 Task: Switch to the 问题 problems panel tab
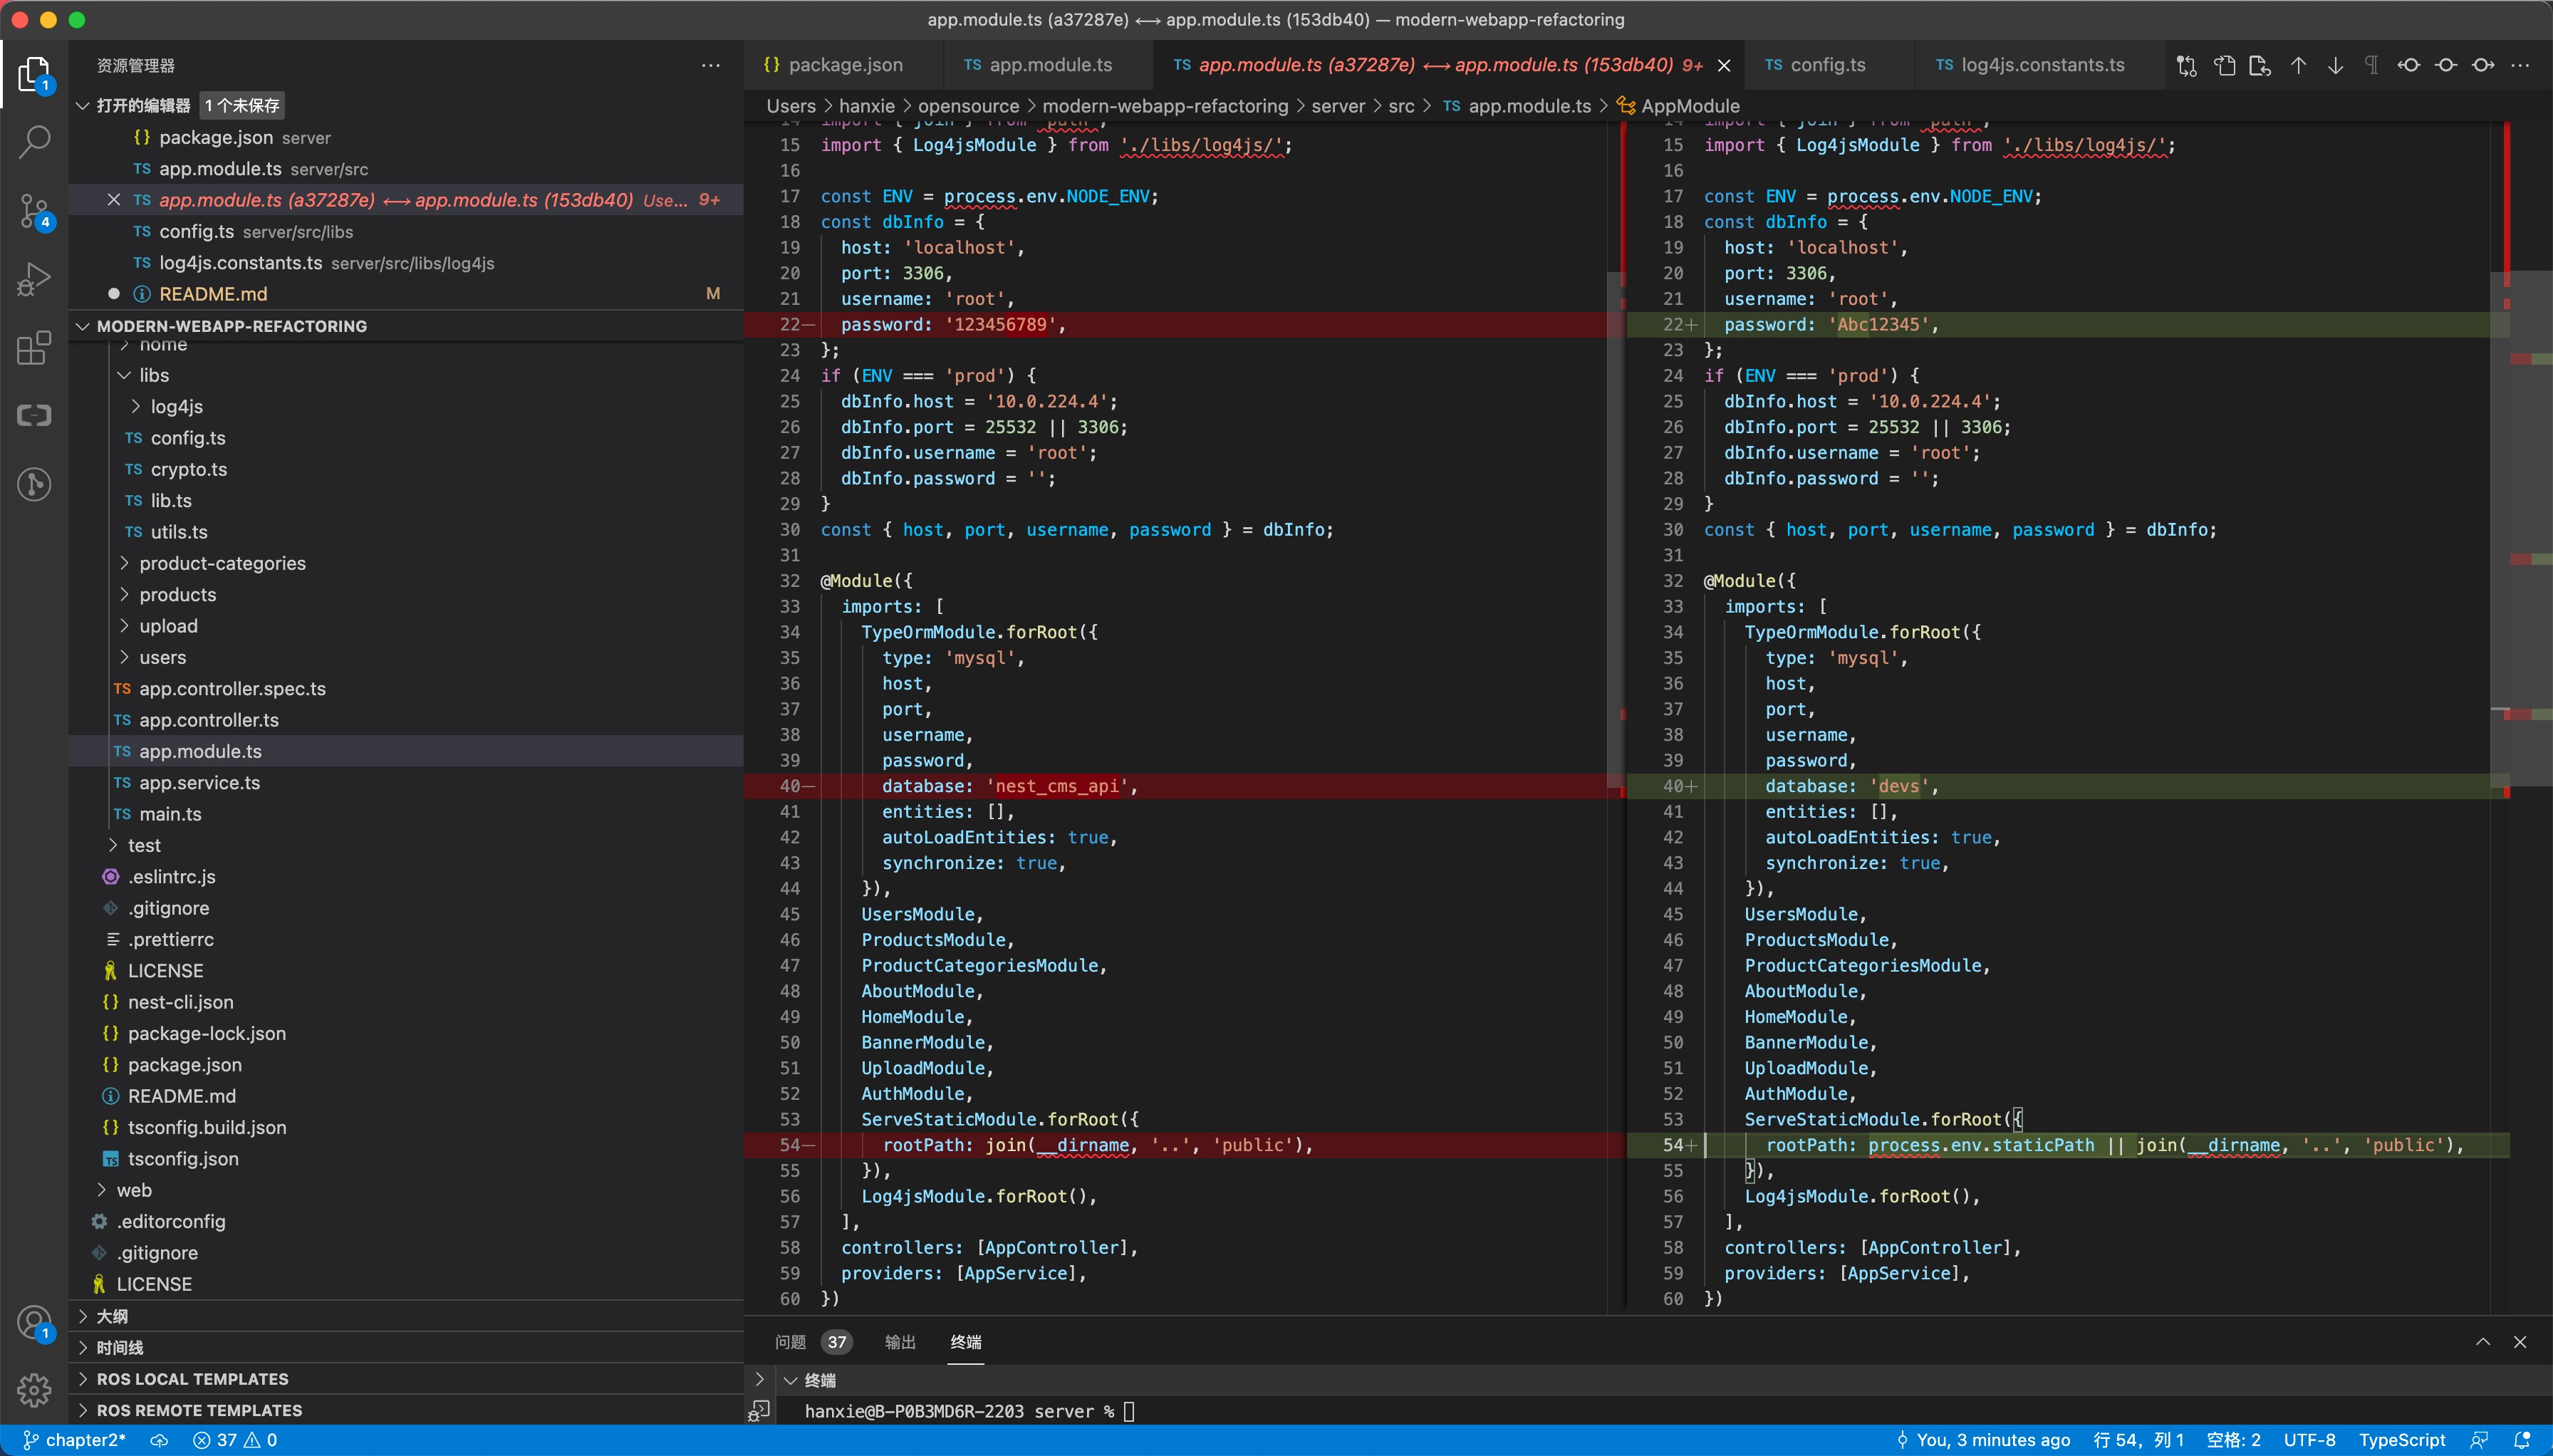point(790,1342)
